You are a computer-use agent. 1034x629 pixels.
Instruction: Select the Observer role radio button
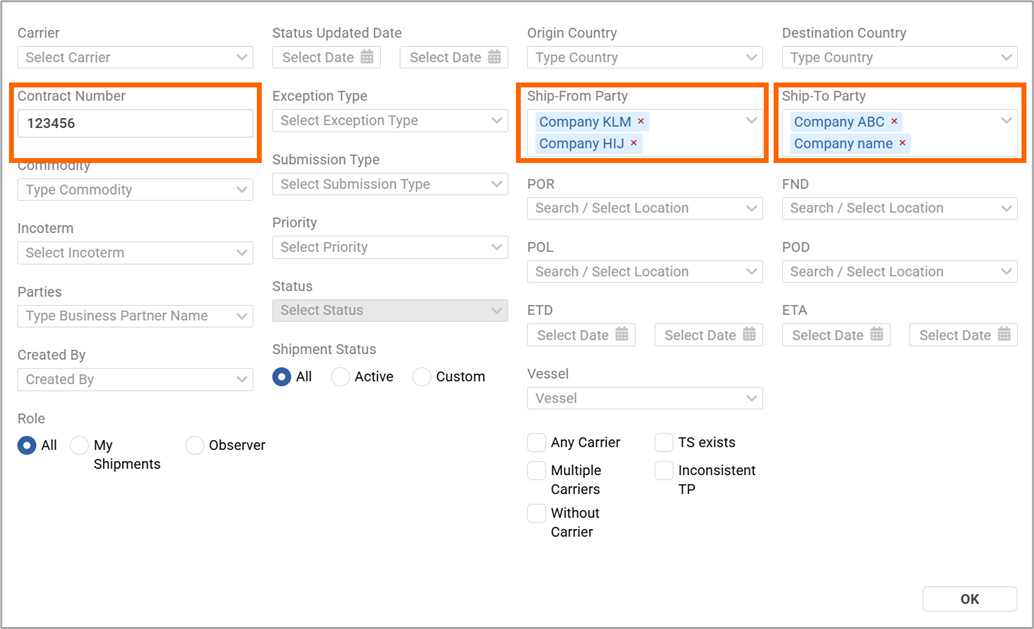pyautogui.click(x=195, y=445)
